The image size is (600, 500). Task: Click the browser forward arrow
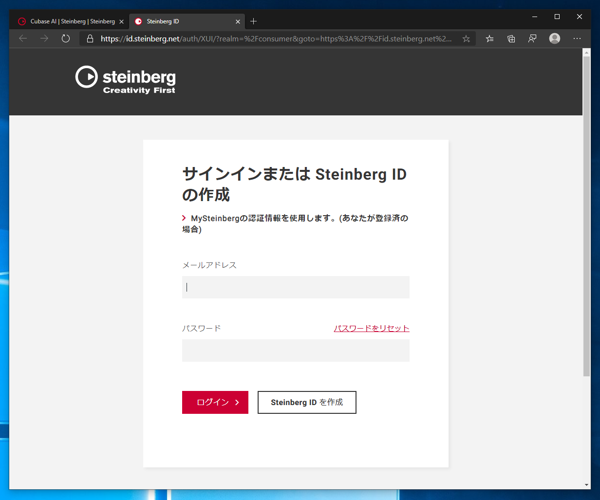pos(44,38)
